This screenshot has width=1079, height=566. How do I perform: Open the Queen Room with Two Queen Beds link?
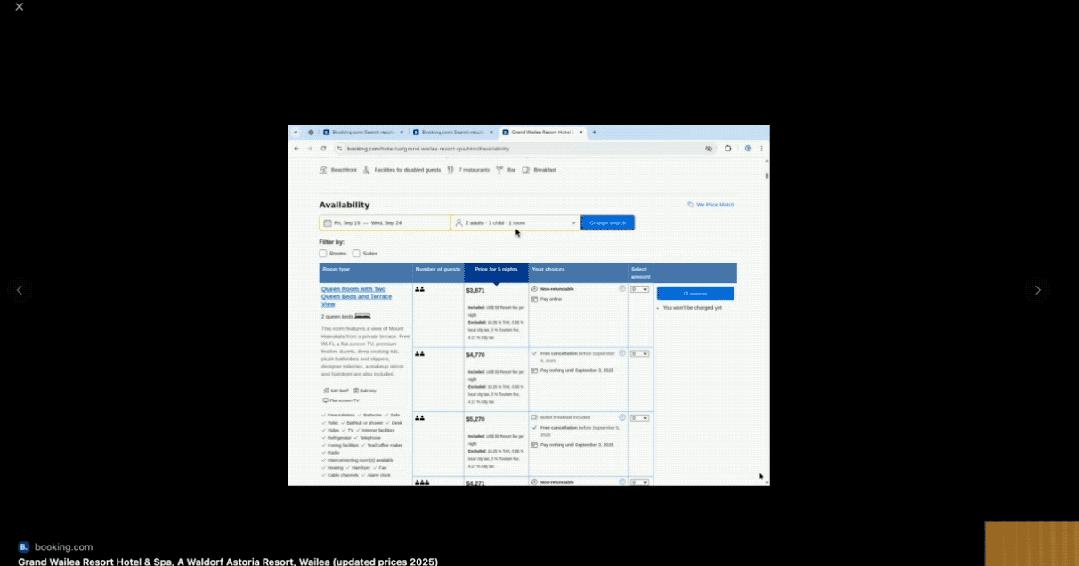(356, 296)
